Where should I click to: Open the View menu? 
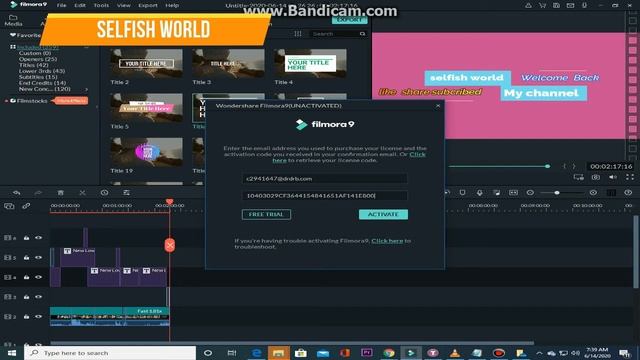124,5
